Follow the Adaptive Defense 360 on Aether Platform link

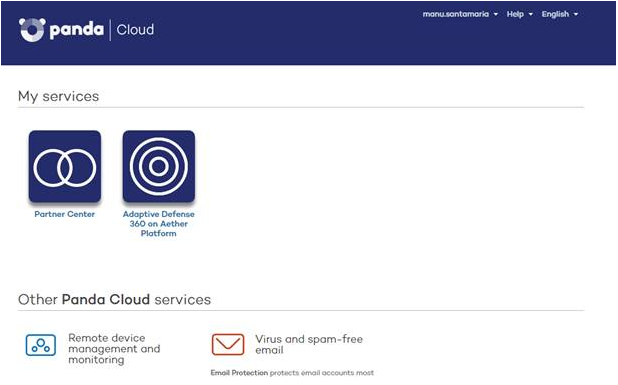(159, 224)
